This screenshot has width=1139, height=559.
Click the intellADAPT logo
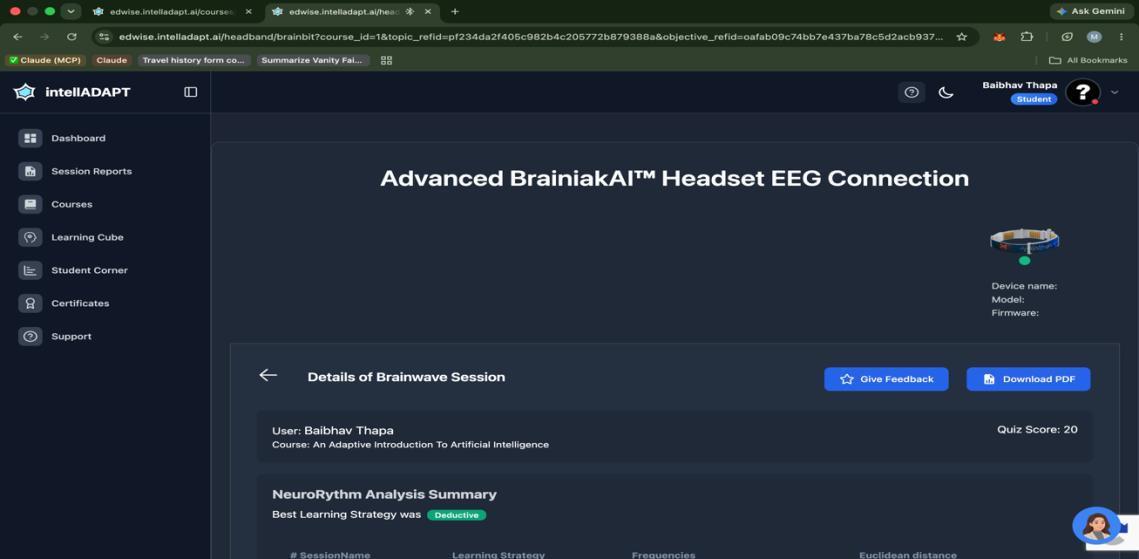[72, 92]
